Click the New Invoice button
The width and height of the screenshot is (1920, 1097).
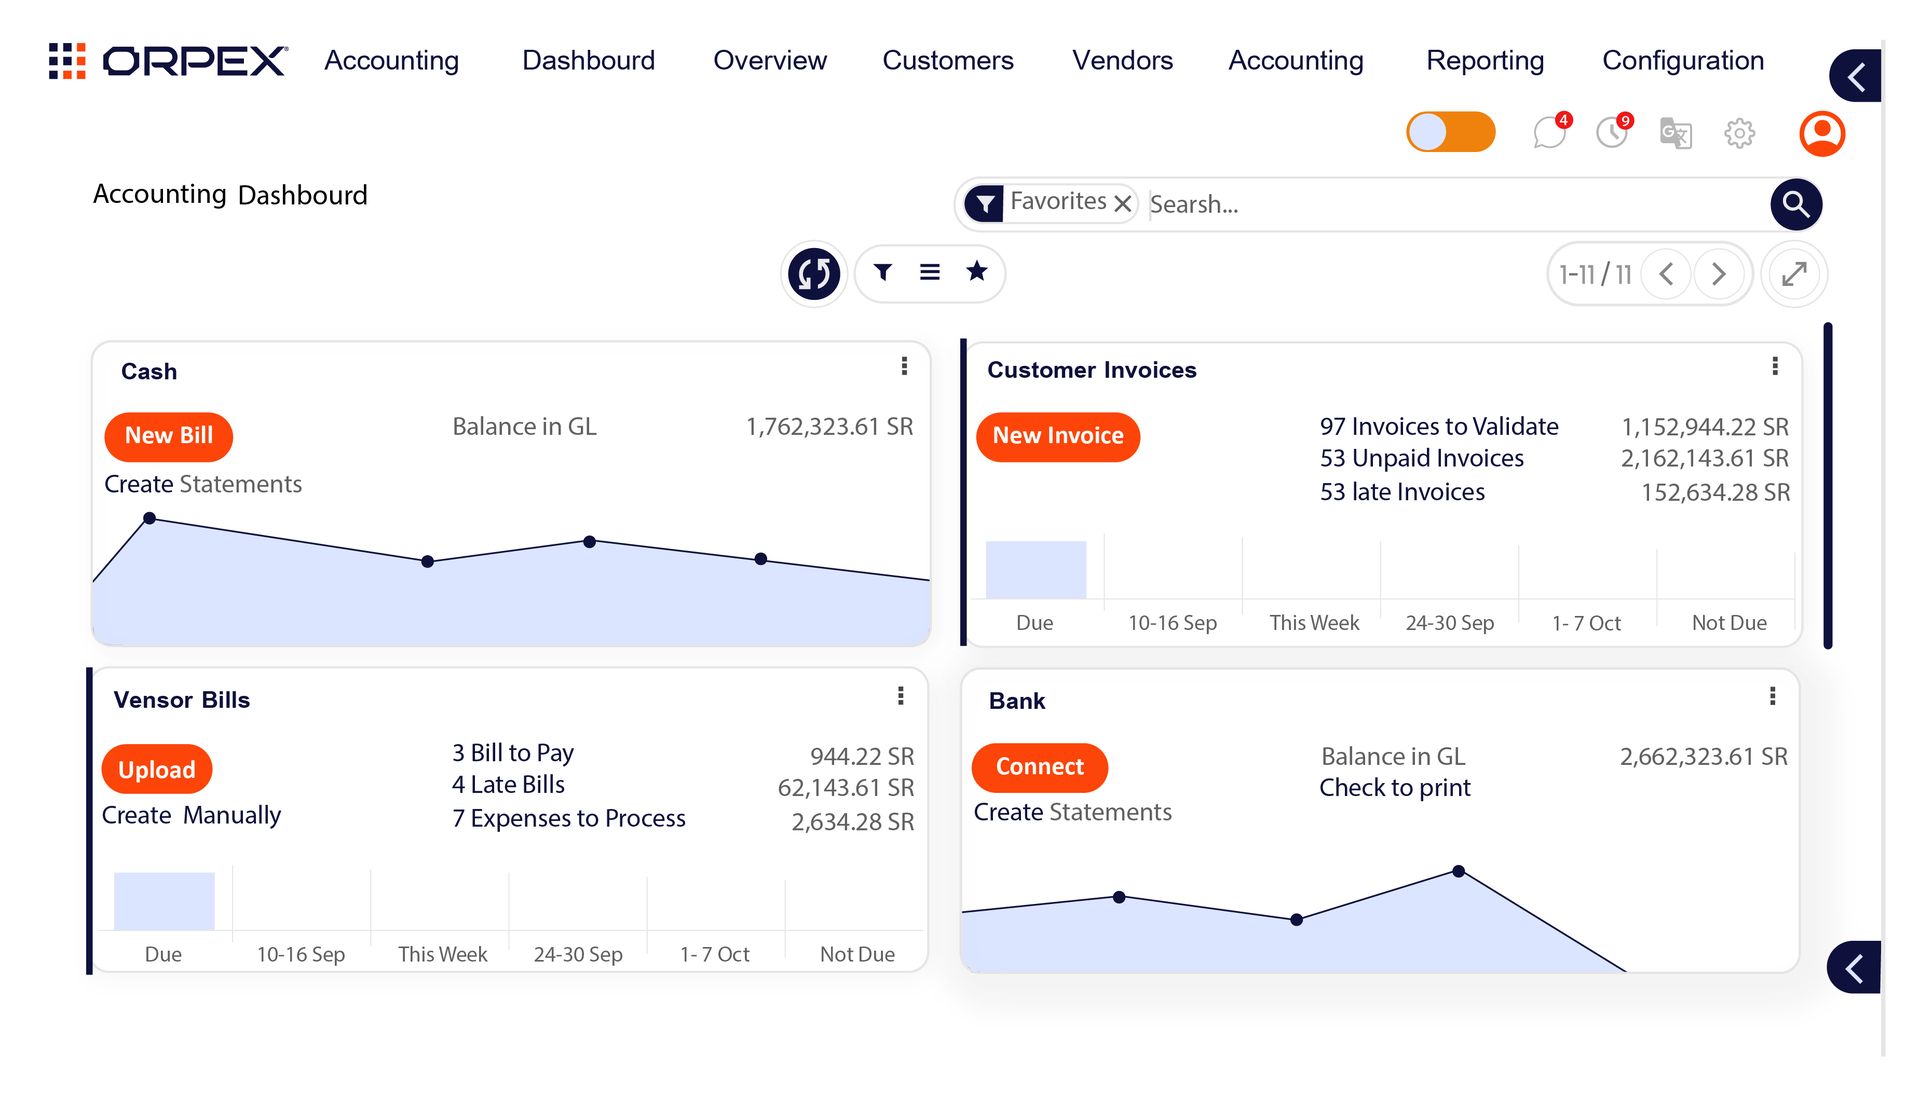pyautogui.click(x=1058, y=436)
